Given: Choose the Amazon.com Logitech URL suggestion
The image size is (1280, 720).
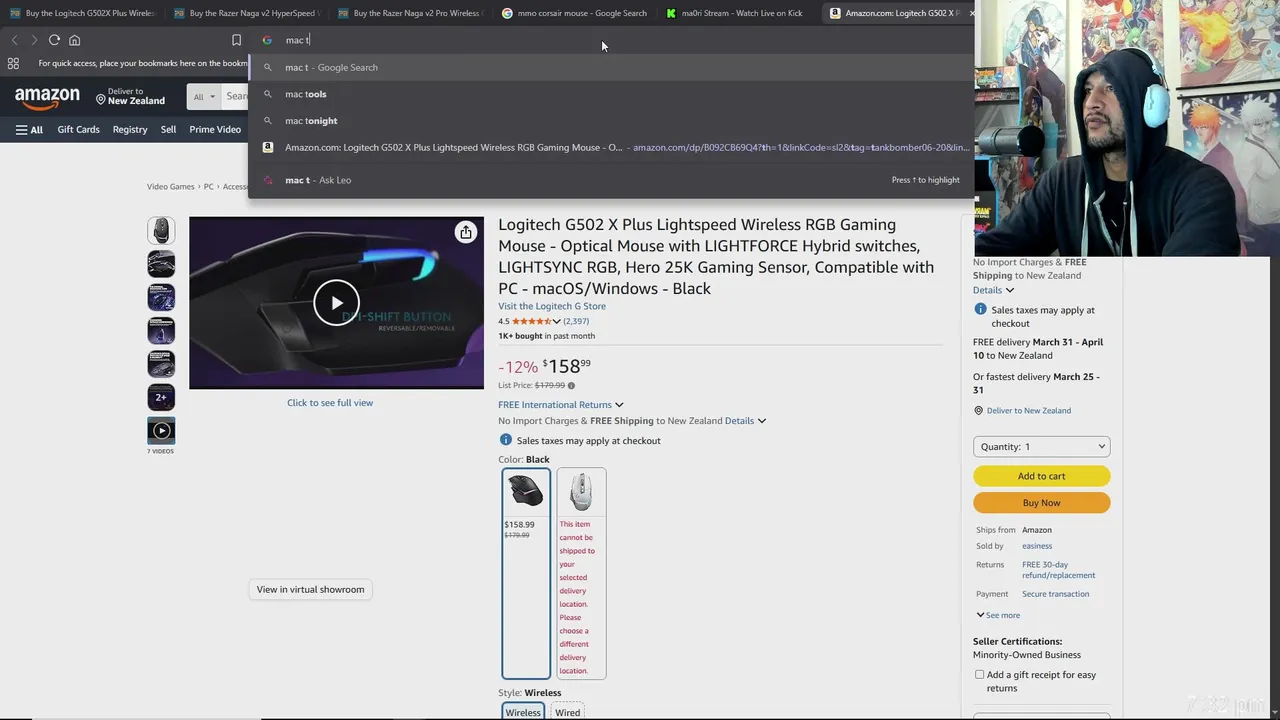Looking at the screenshot, I should [611, 147].
